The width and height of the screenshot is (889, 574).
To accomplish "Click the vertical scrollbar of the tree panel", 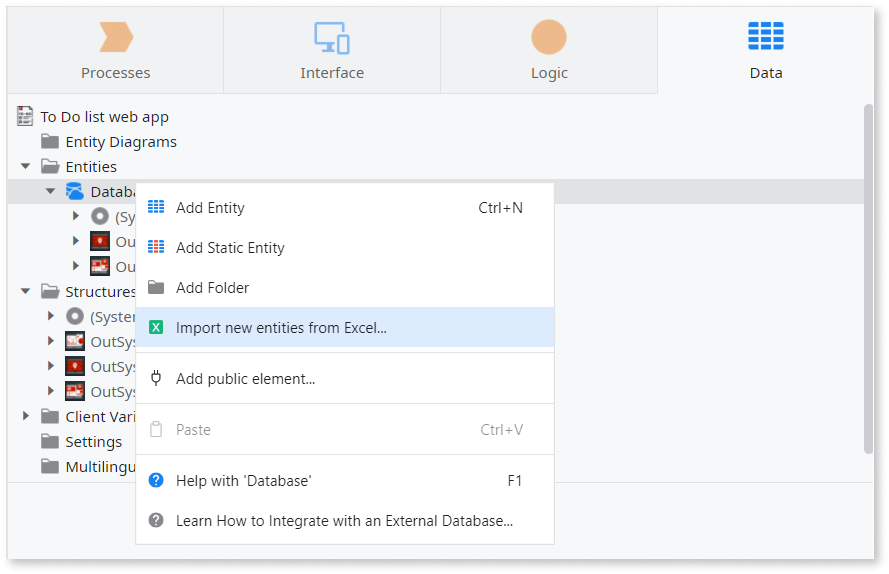I will coord(868,280).
